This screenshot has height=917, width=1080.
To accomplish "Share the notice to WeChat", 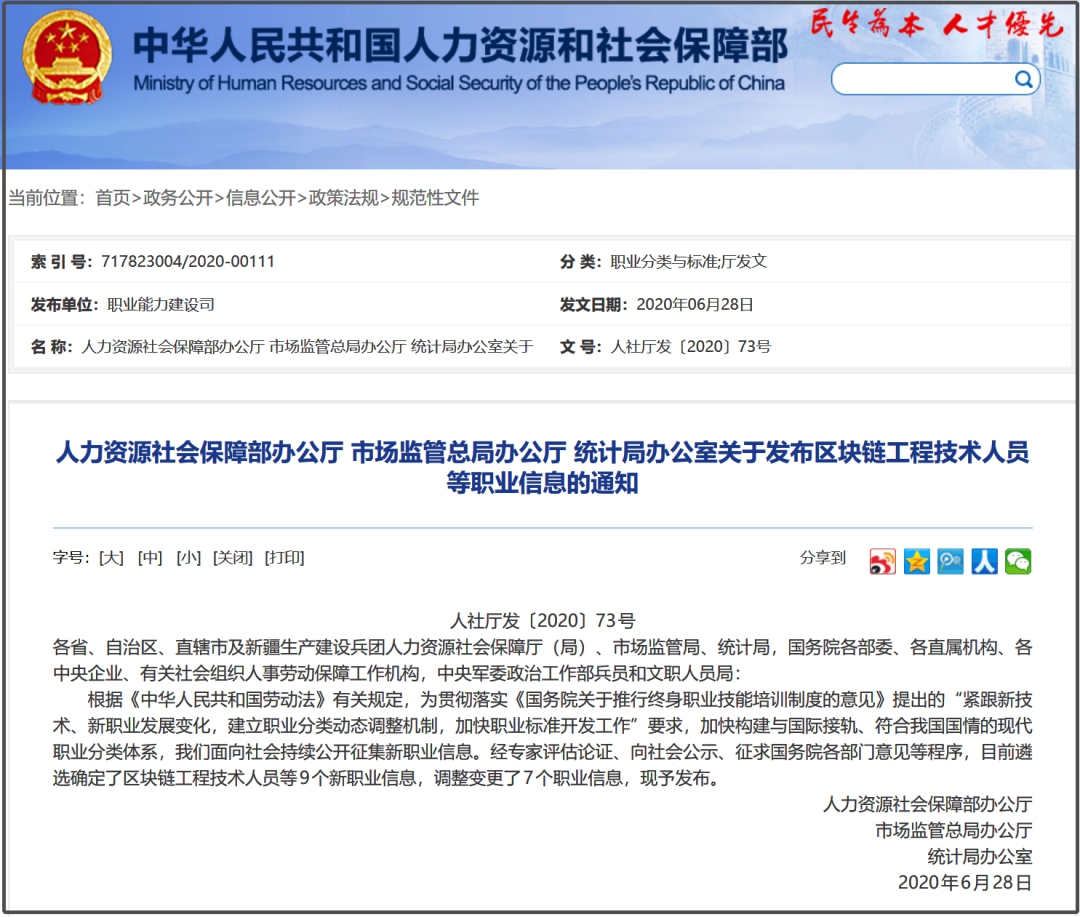I will pos(1018,562).
